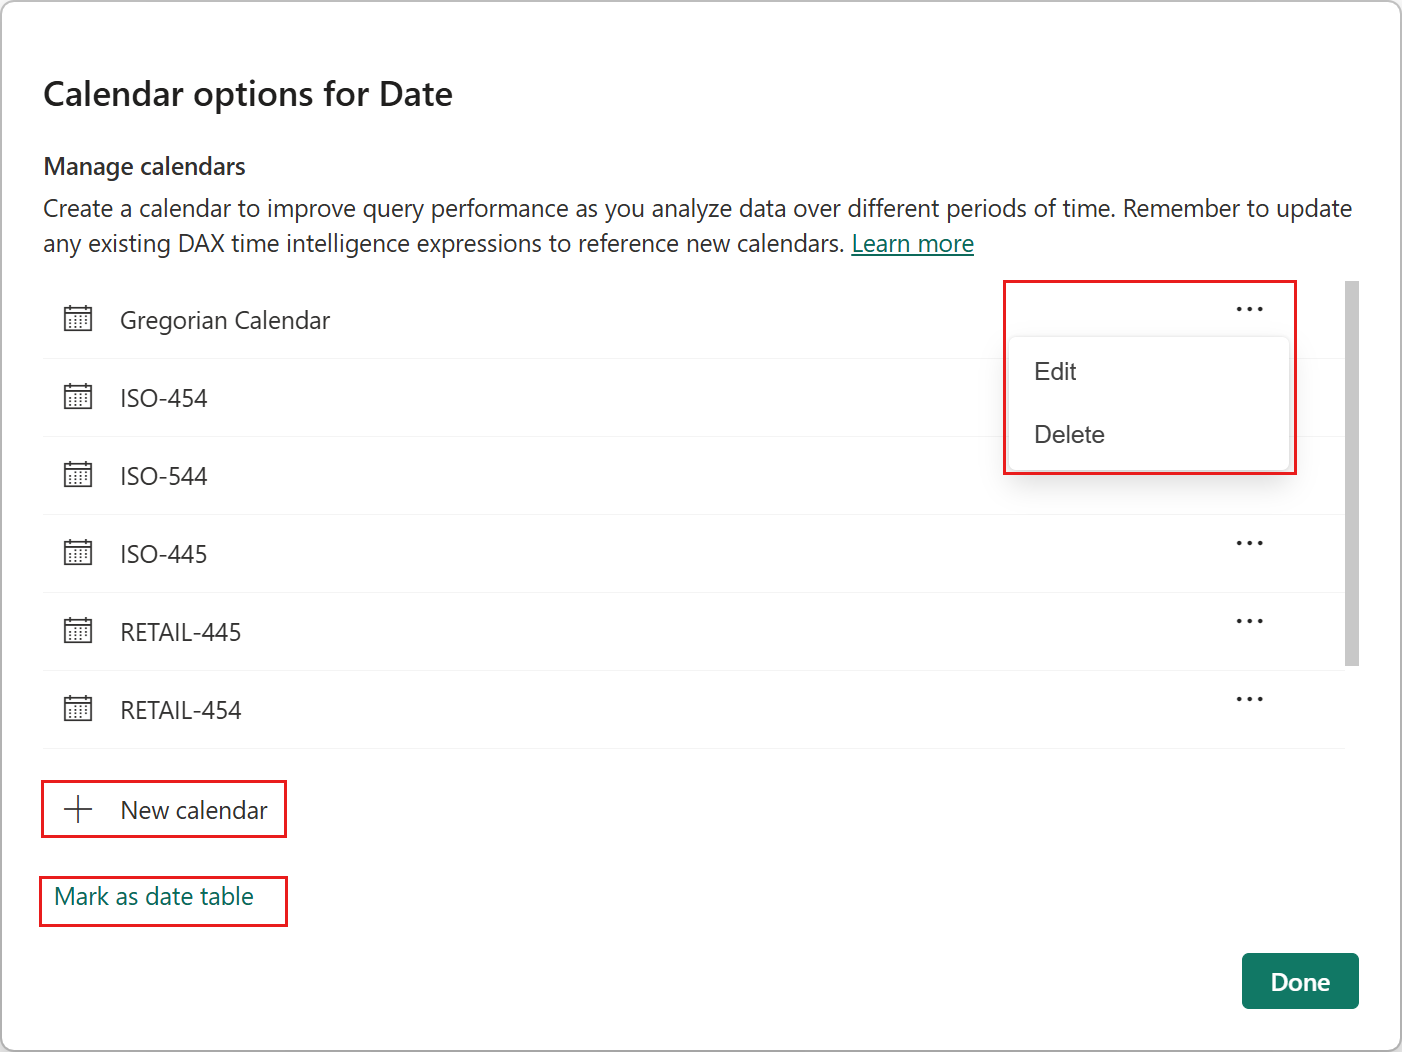Viewport: 1402px width, 1052px height.
Task: Click the Gregorian Calendar icon
Action: [78, 319]
